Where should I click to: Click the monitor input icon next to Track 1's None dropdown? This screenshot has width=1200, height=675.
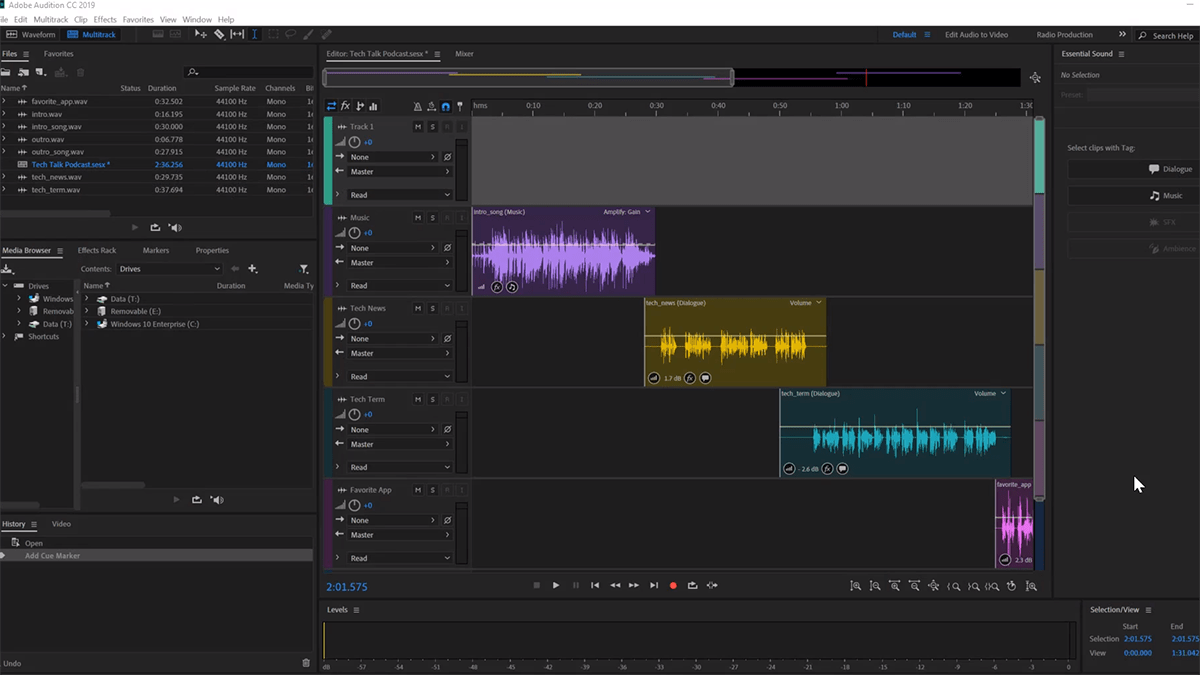pyautogui.click(x=447, y=157)
